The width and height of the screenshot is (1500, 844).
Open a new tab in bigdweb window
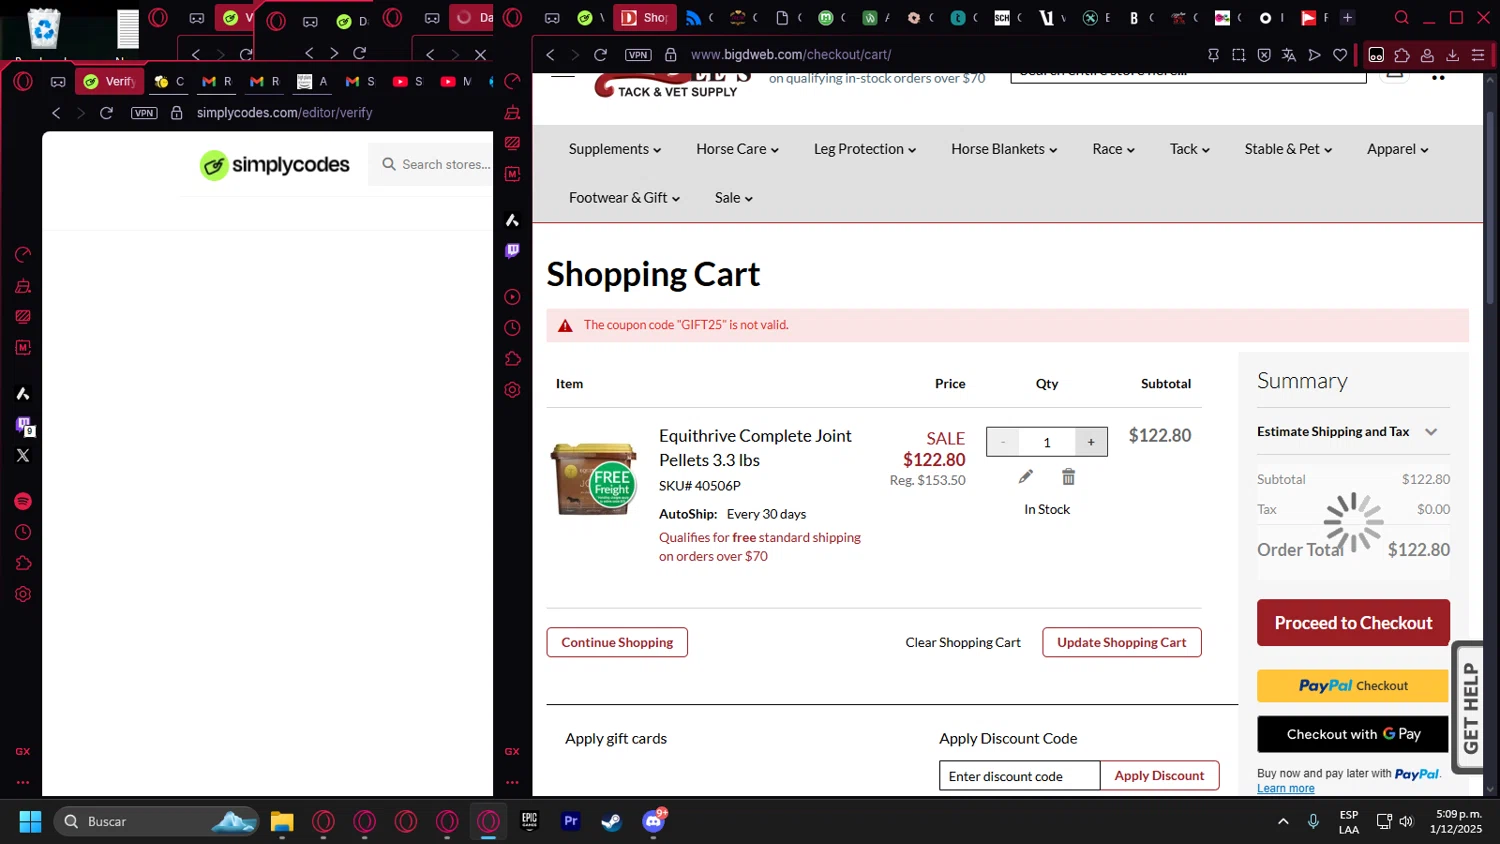pyautogui.click(x=1347, y=18)
